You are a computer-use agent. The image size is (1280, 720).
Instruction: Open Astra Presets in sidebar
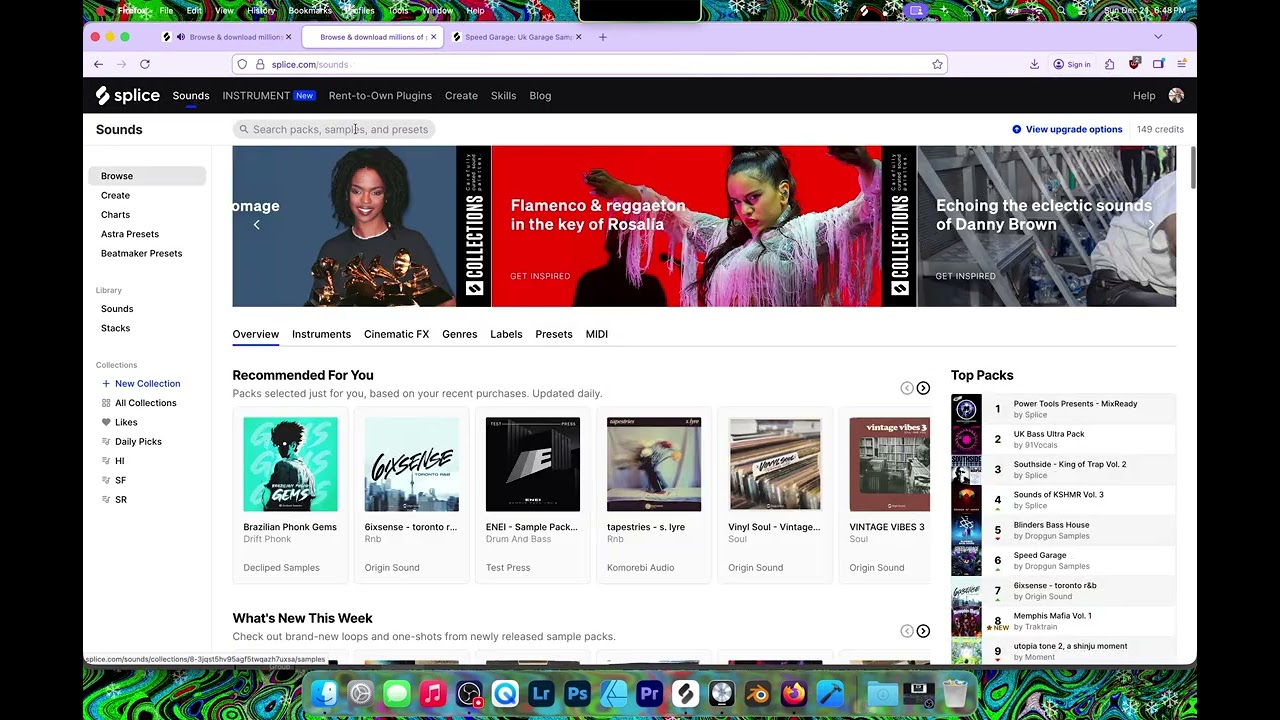click(130, 234)
